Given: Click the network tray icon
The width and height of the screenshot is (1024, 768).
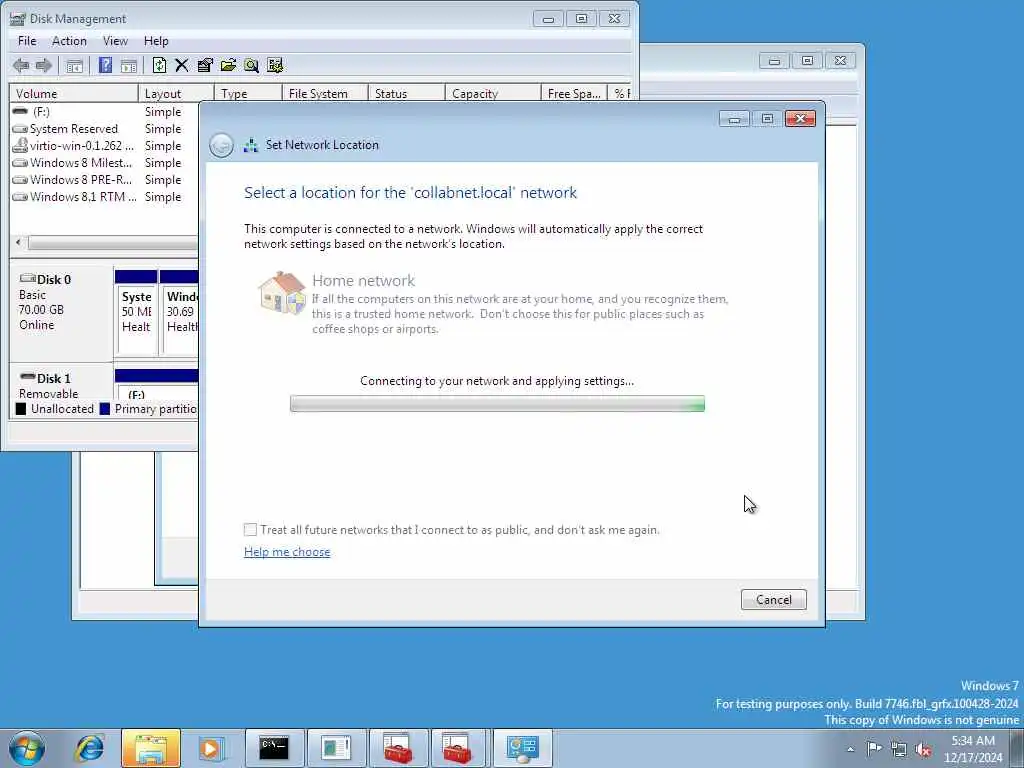Looking at the screenshot, I should [x=899, y=749].
